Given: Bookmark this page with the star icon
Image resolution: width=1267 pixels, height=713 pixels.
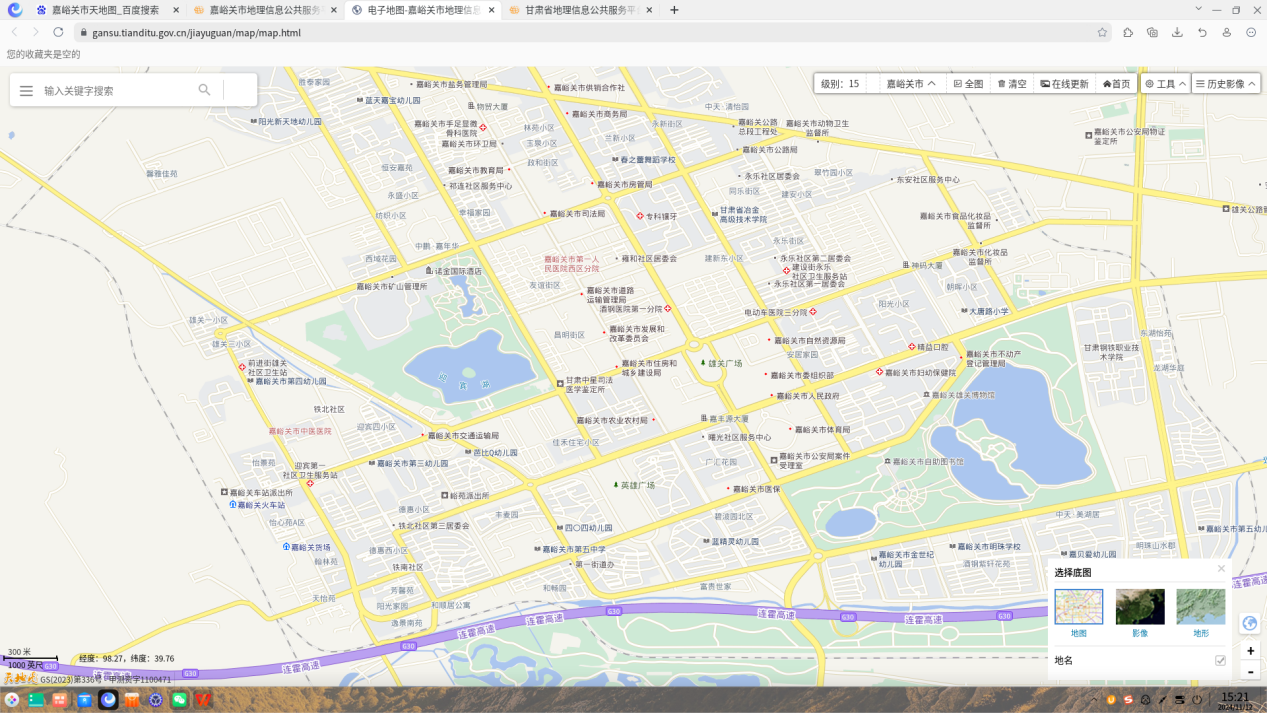Looking at the screenshot, I should tap(1102, 33).
